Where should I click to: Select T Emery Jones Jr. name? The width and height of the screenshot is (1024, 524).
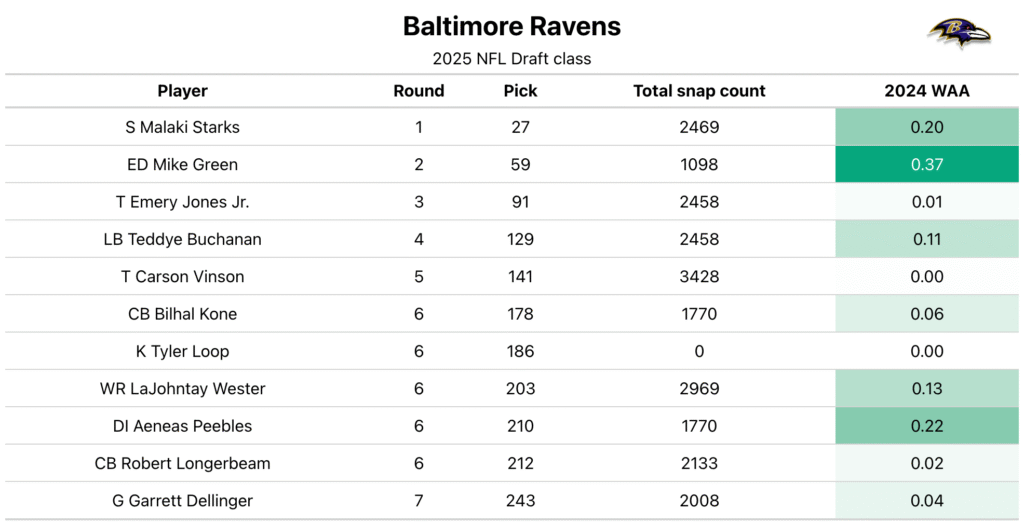(x=182, y=202)
